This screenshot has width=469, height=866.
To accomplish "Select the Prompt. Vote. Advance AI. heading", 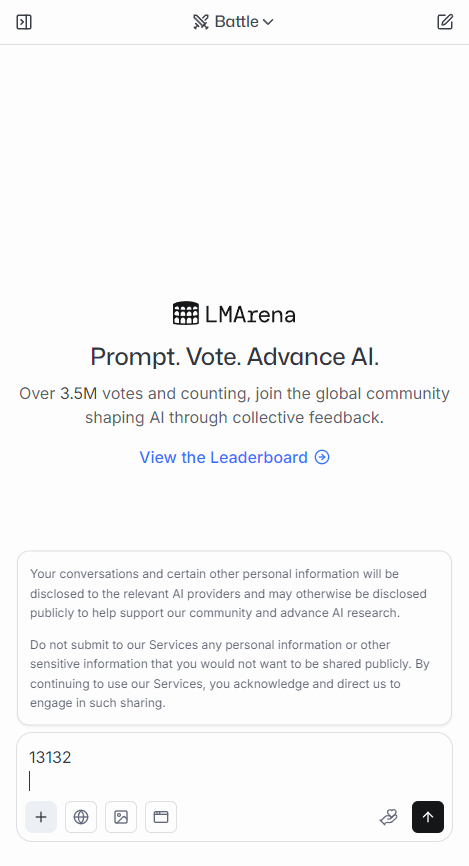I will coord(234,356).
